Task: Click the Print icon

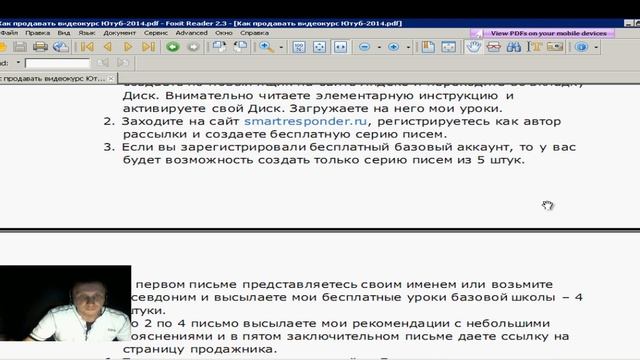Action: [x=40, y=47]
